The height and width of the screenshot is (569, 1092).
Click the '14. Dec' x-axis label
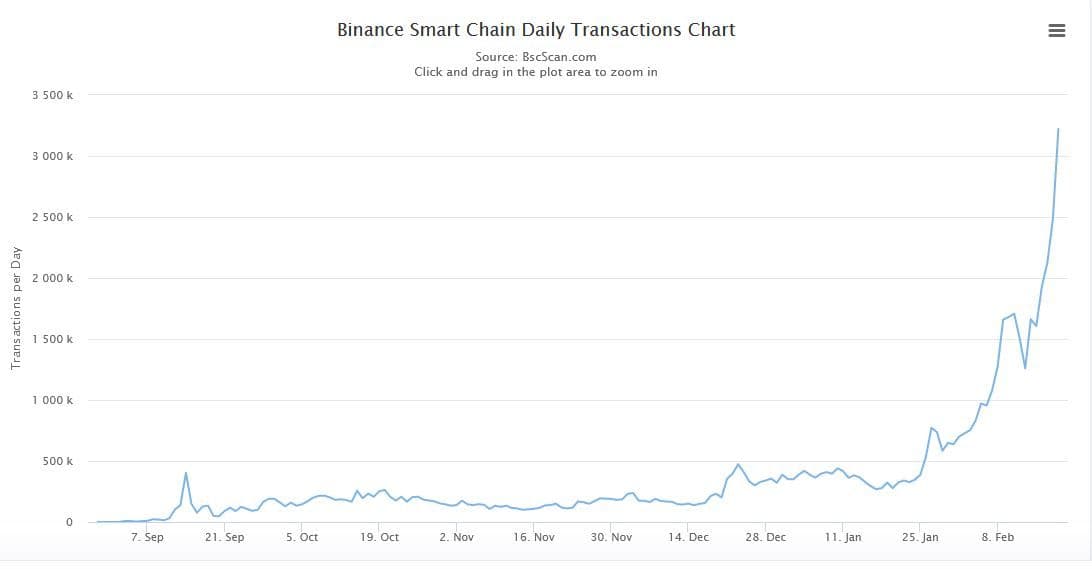(x=688, y=537)
